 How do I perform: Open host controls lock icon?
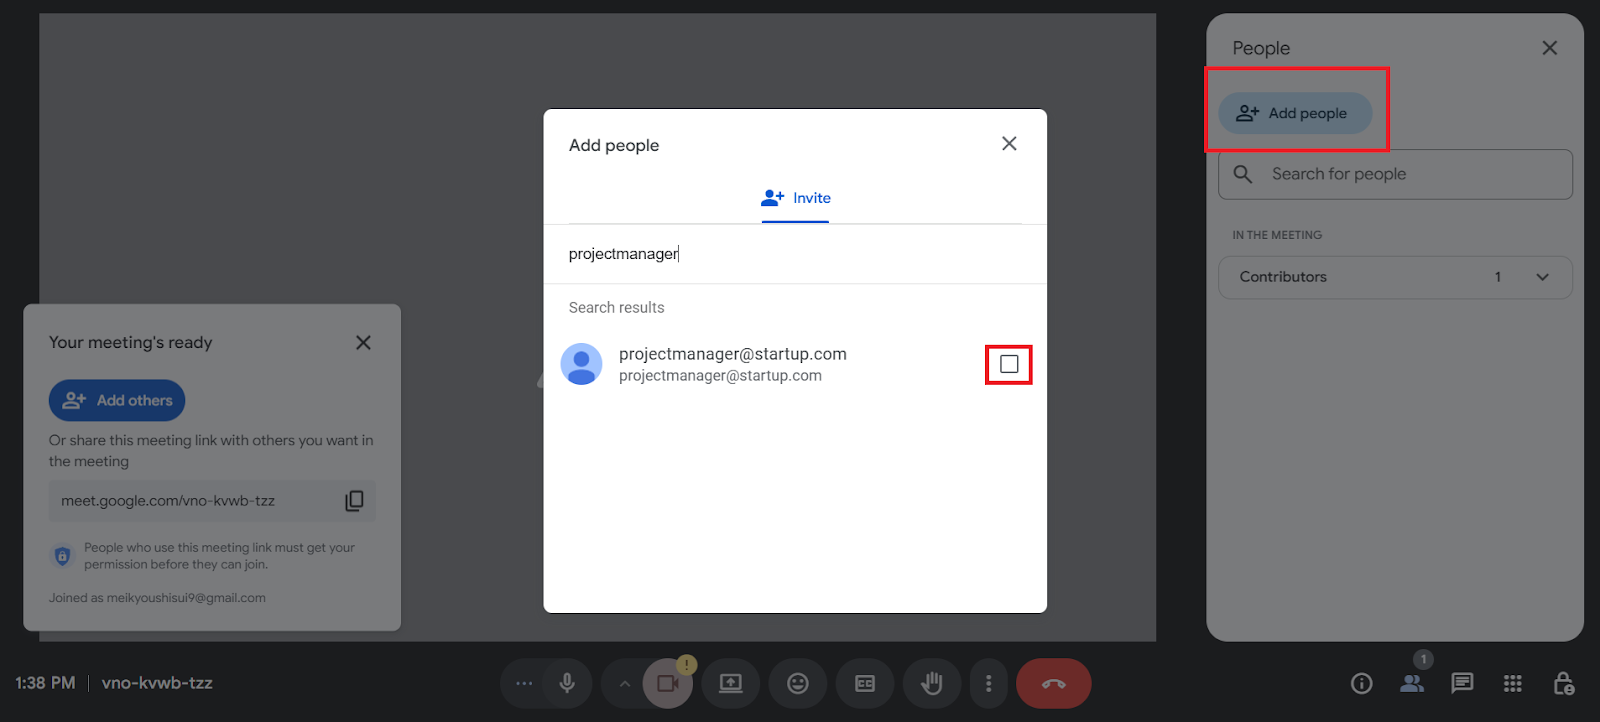[x=1563, y=684]
